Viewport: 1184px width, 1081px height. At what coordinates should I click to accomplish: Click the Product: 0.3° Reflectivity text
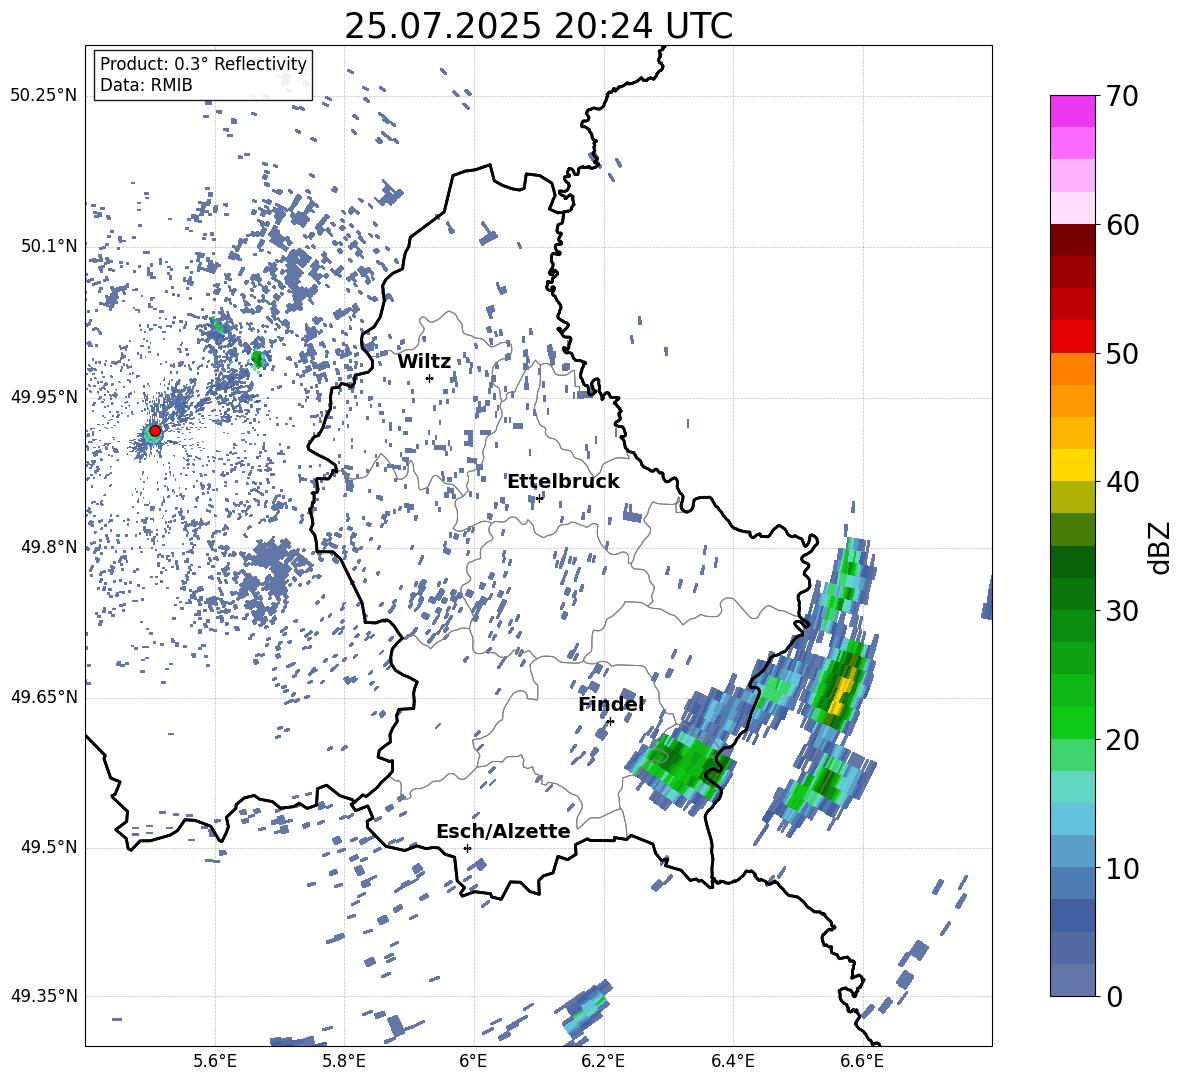pos(203,63)
